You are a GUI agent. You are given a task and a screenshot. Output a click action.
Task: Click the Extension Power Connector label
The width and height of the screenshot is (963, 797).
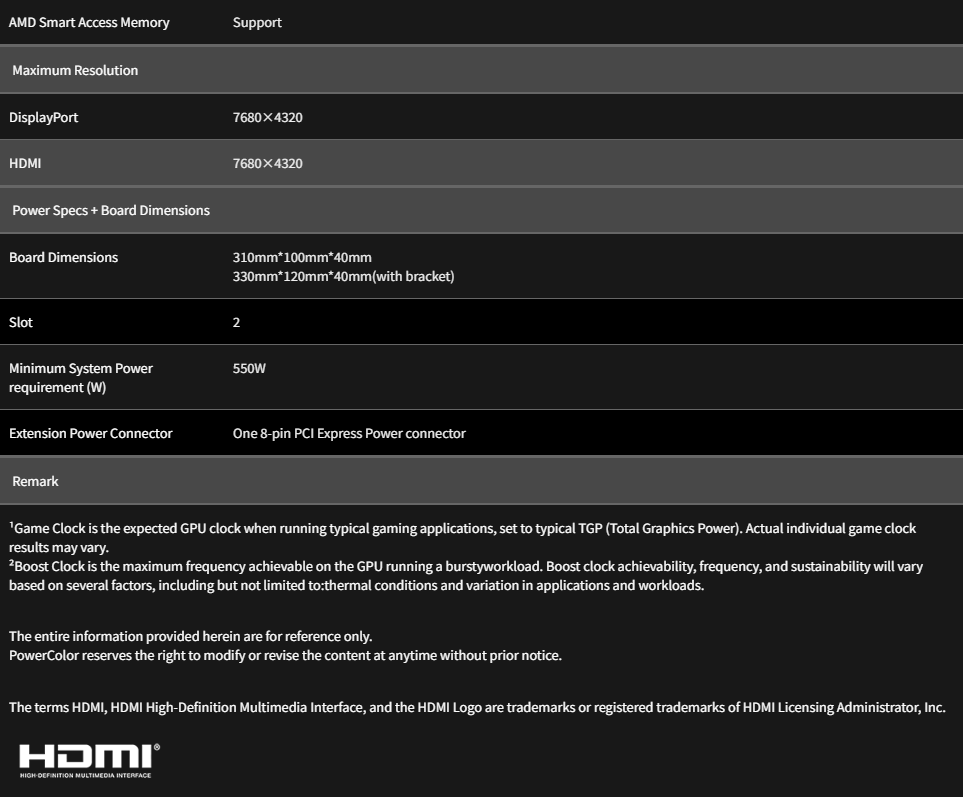(x=90, y=434)
